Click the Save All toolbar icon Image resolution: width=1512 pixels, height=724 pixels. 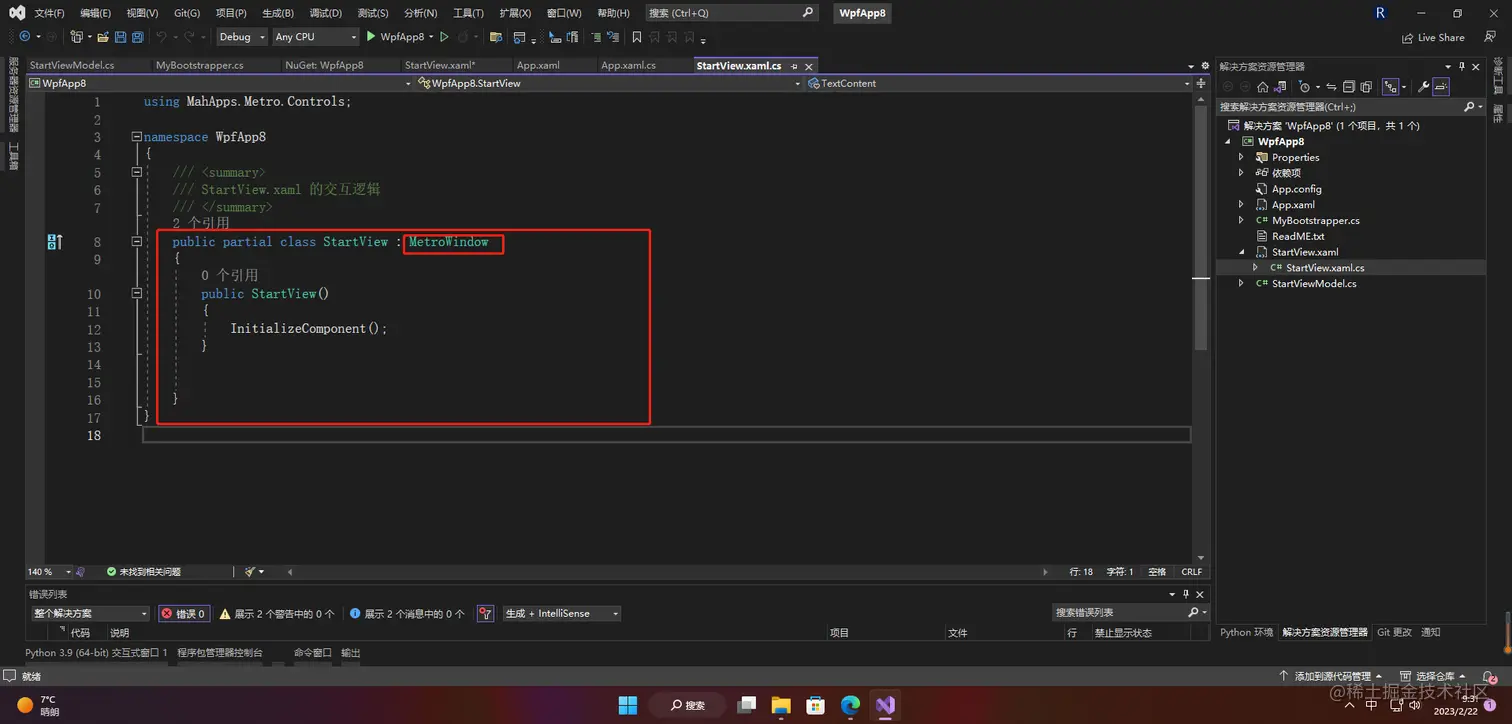tap(137, 37)
